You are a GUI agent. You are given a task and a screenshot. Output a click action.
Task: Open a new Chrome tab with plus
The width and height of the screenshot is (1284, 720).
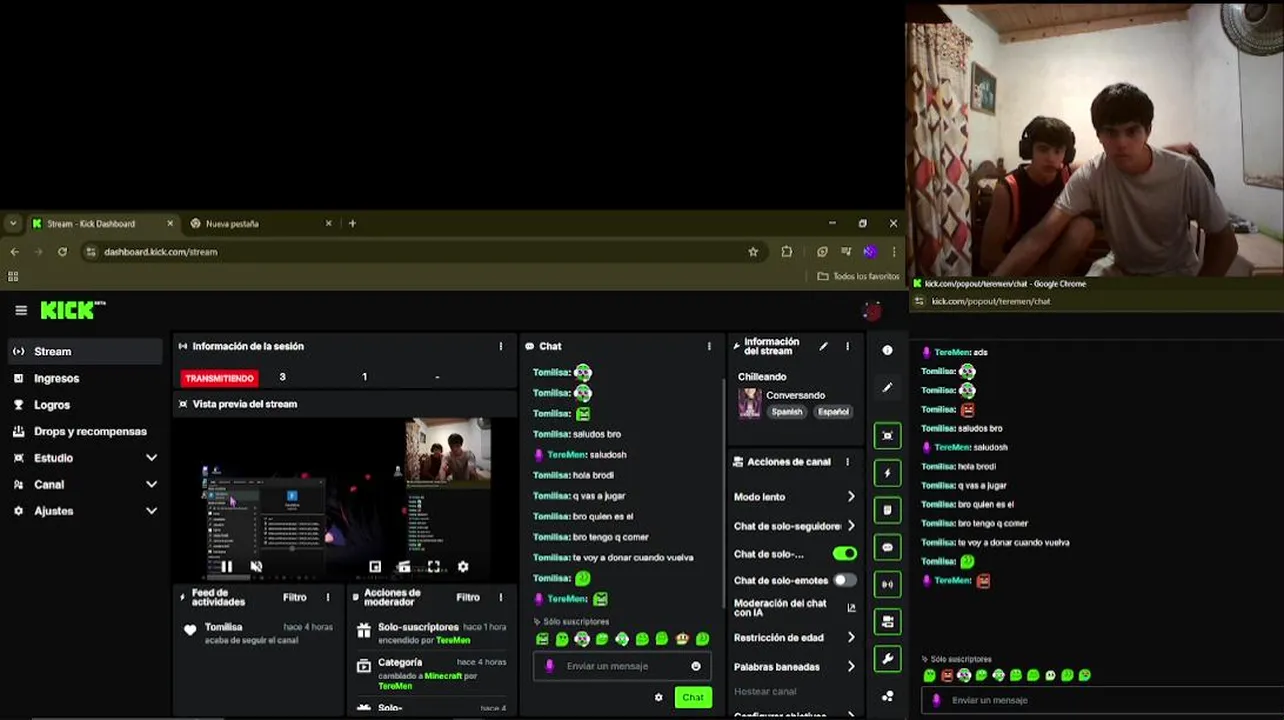point(352,223)
